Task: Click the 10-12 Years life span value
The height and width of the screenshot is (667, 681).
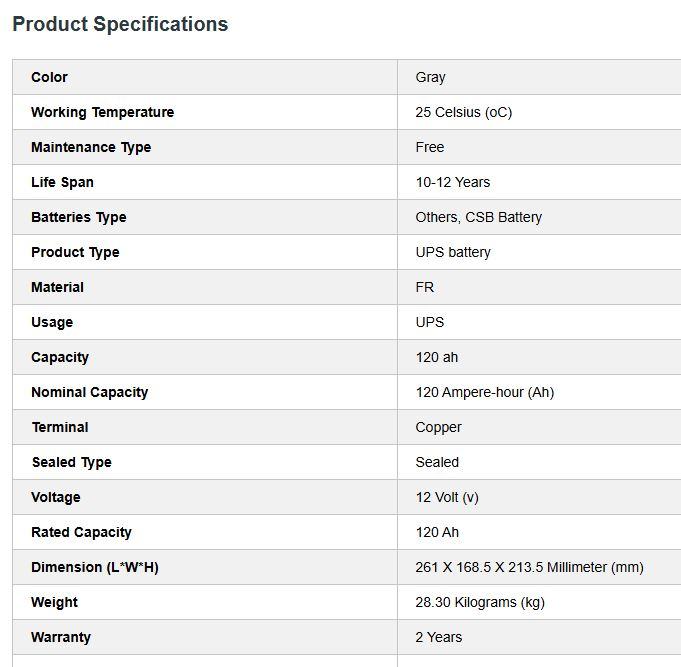Action: tap(453, 182)
